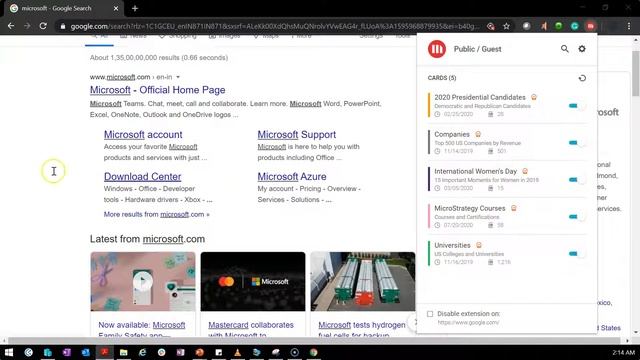The image size is (640, 360).
Task: Toggle the Universities card switch
Action: (x=576, y=253)
